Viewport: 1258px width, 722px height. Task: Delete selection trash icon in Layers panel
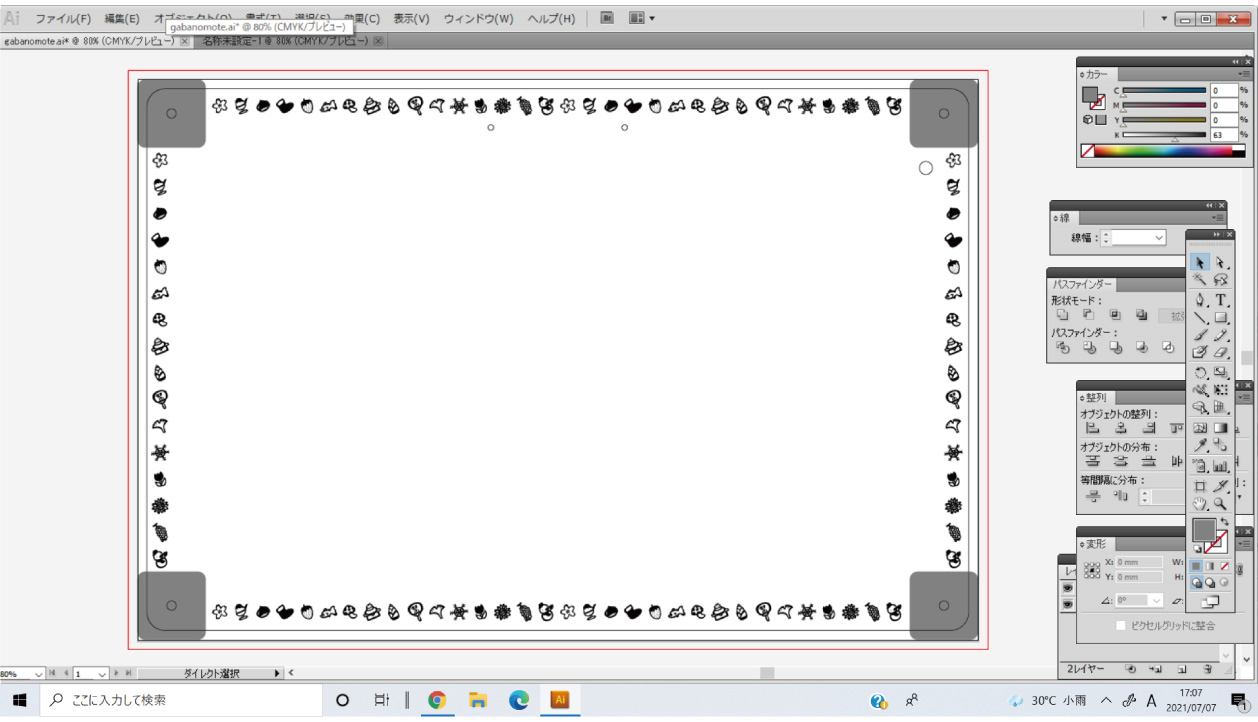(x=1208, y=668)
